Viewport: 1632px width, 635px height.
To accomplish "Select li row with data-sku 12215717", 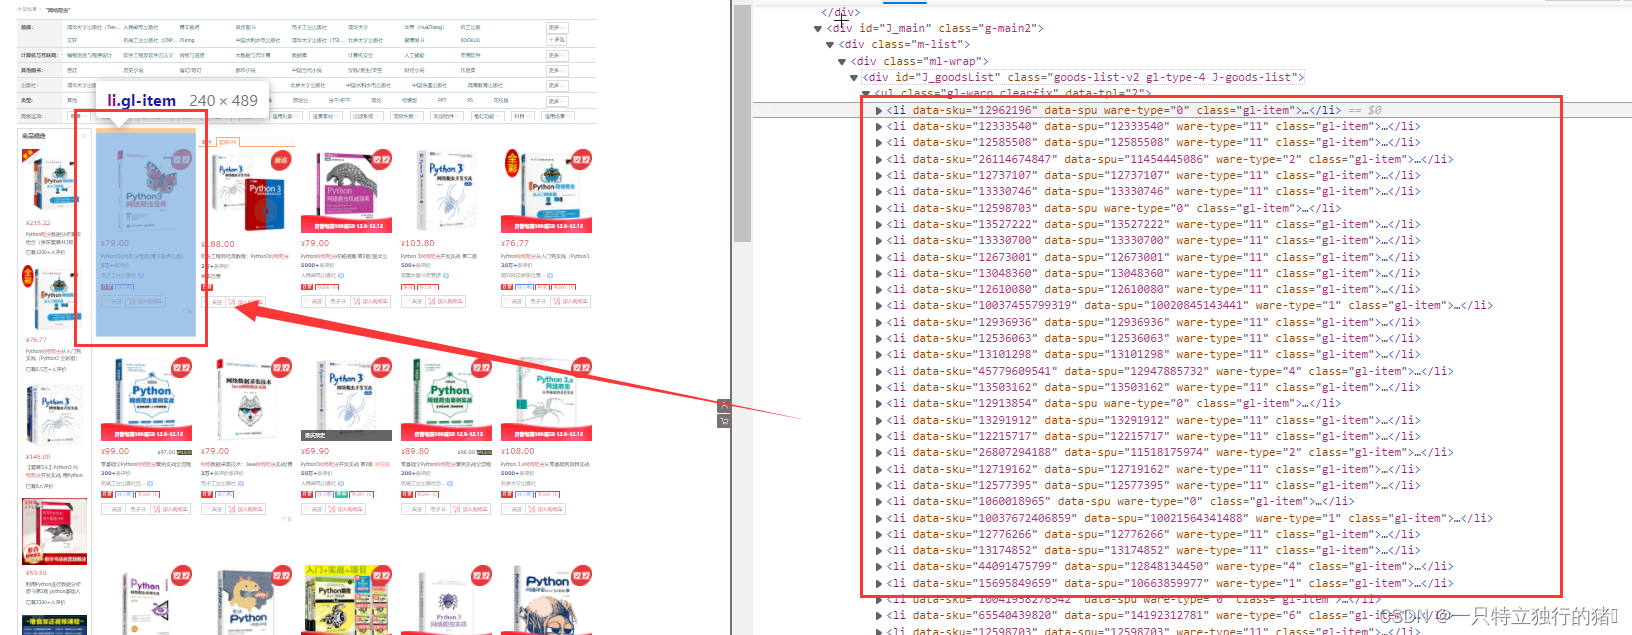I will click(x=1153, y=436).
